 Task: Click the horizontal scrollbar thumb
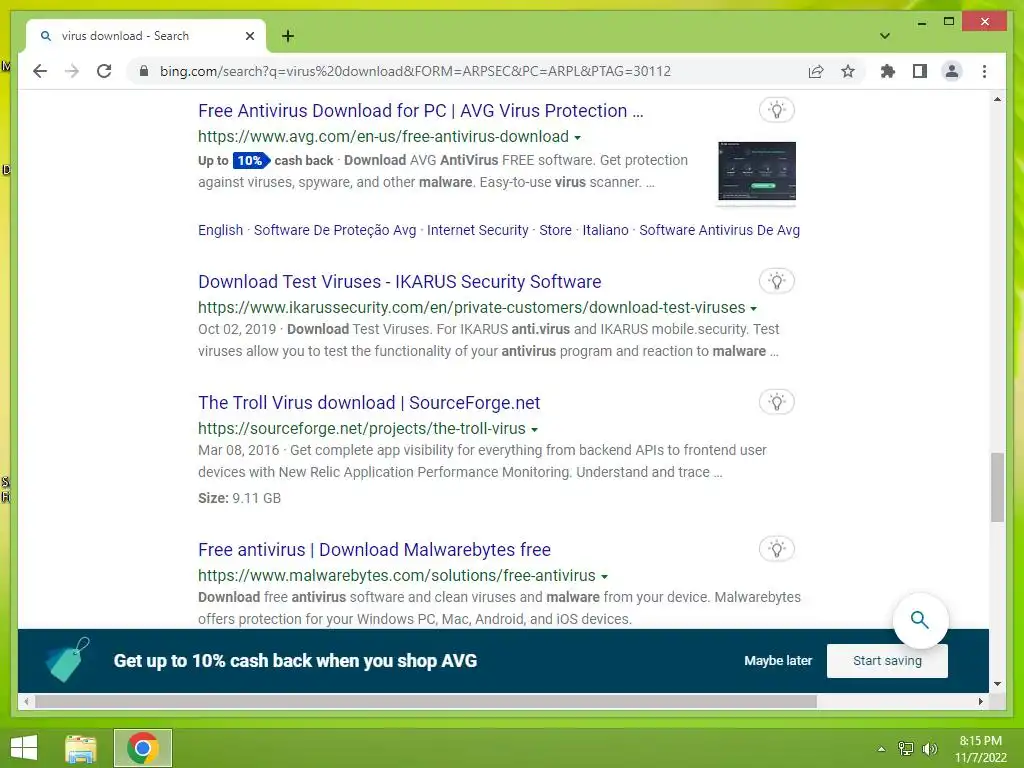[426, 701]
